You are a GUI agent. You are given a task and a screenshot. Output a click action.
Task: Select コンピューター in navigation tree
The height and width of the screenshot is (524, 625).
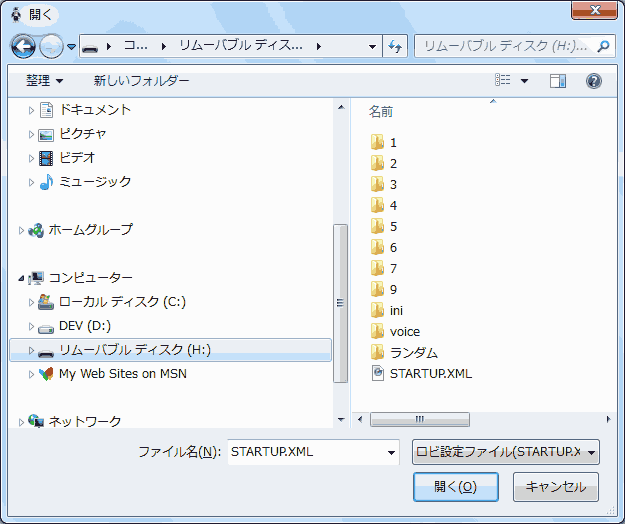pos(90,277)
